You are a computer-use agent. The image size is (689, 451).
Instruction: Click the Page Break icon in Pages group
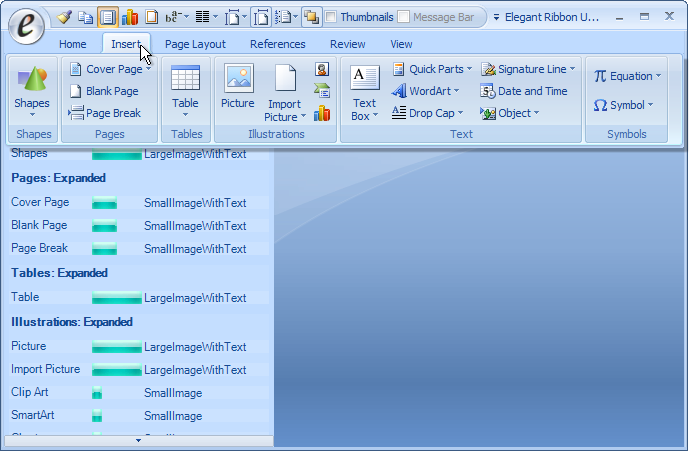tap(76, 113)
